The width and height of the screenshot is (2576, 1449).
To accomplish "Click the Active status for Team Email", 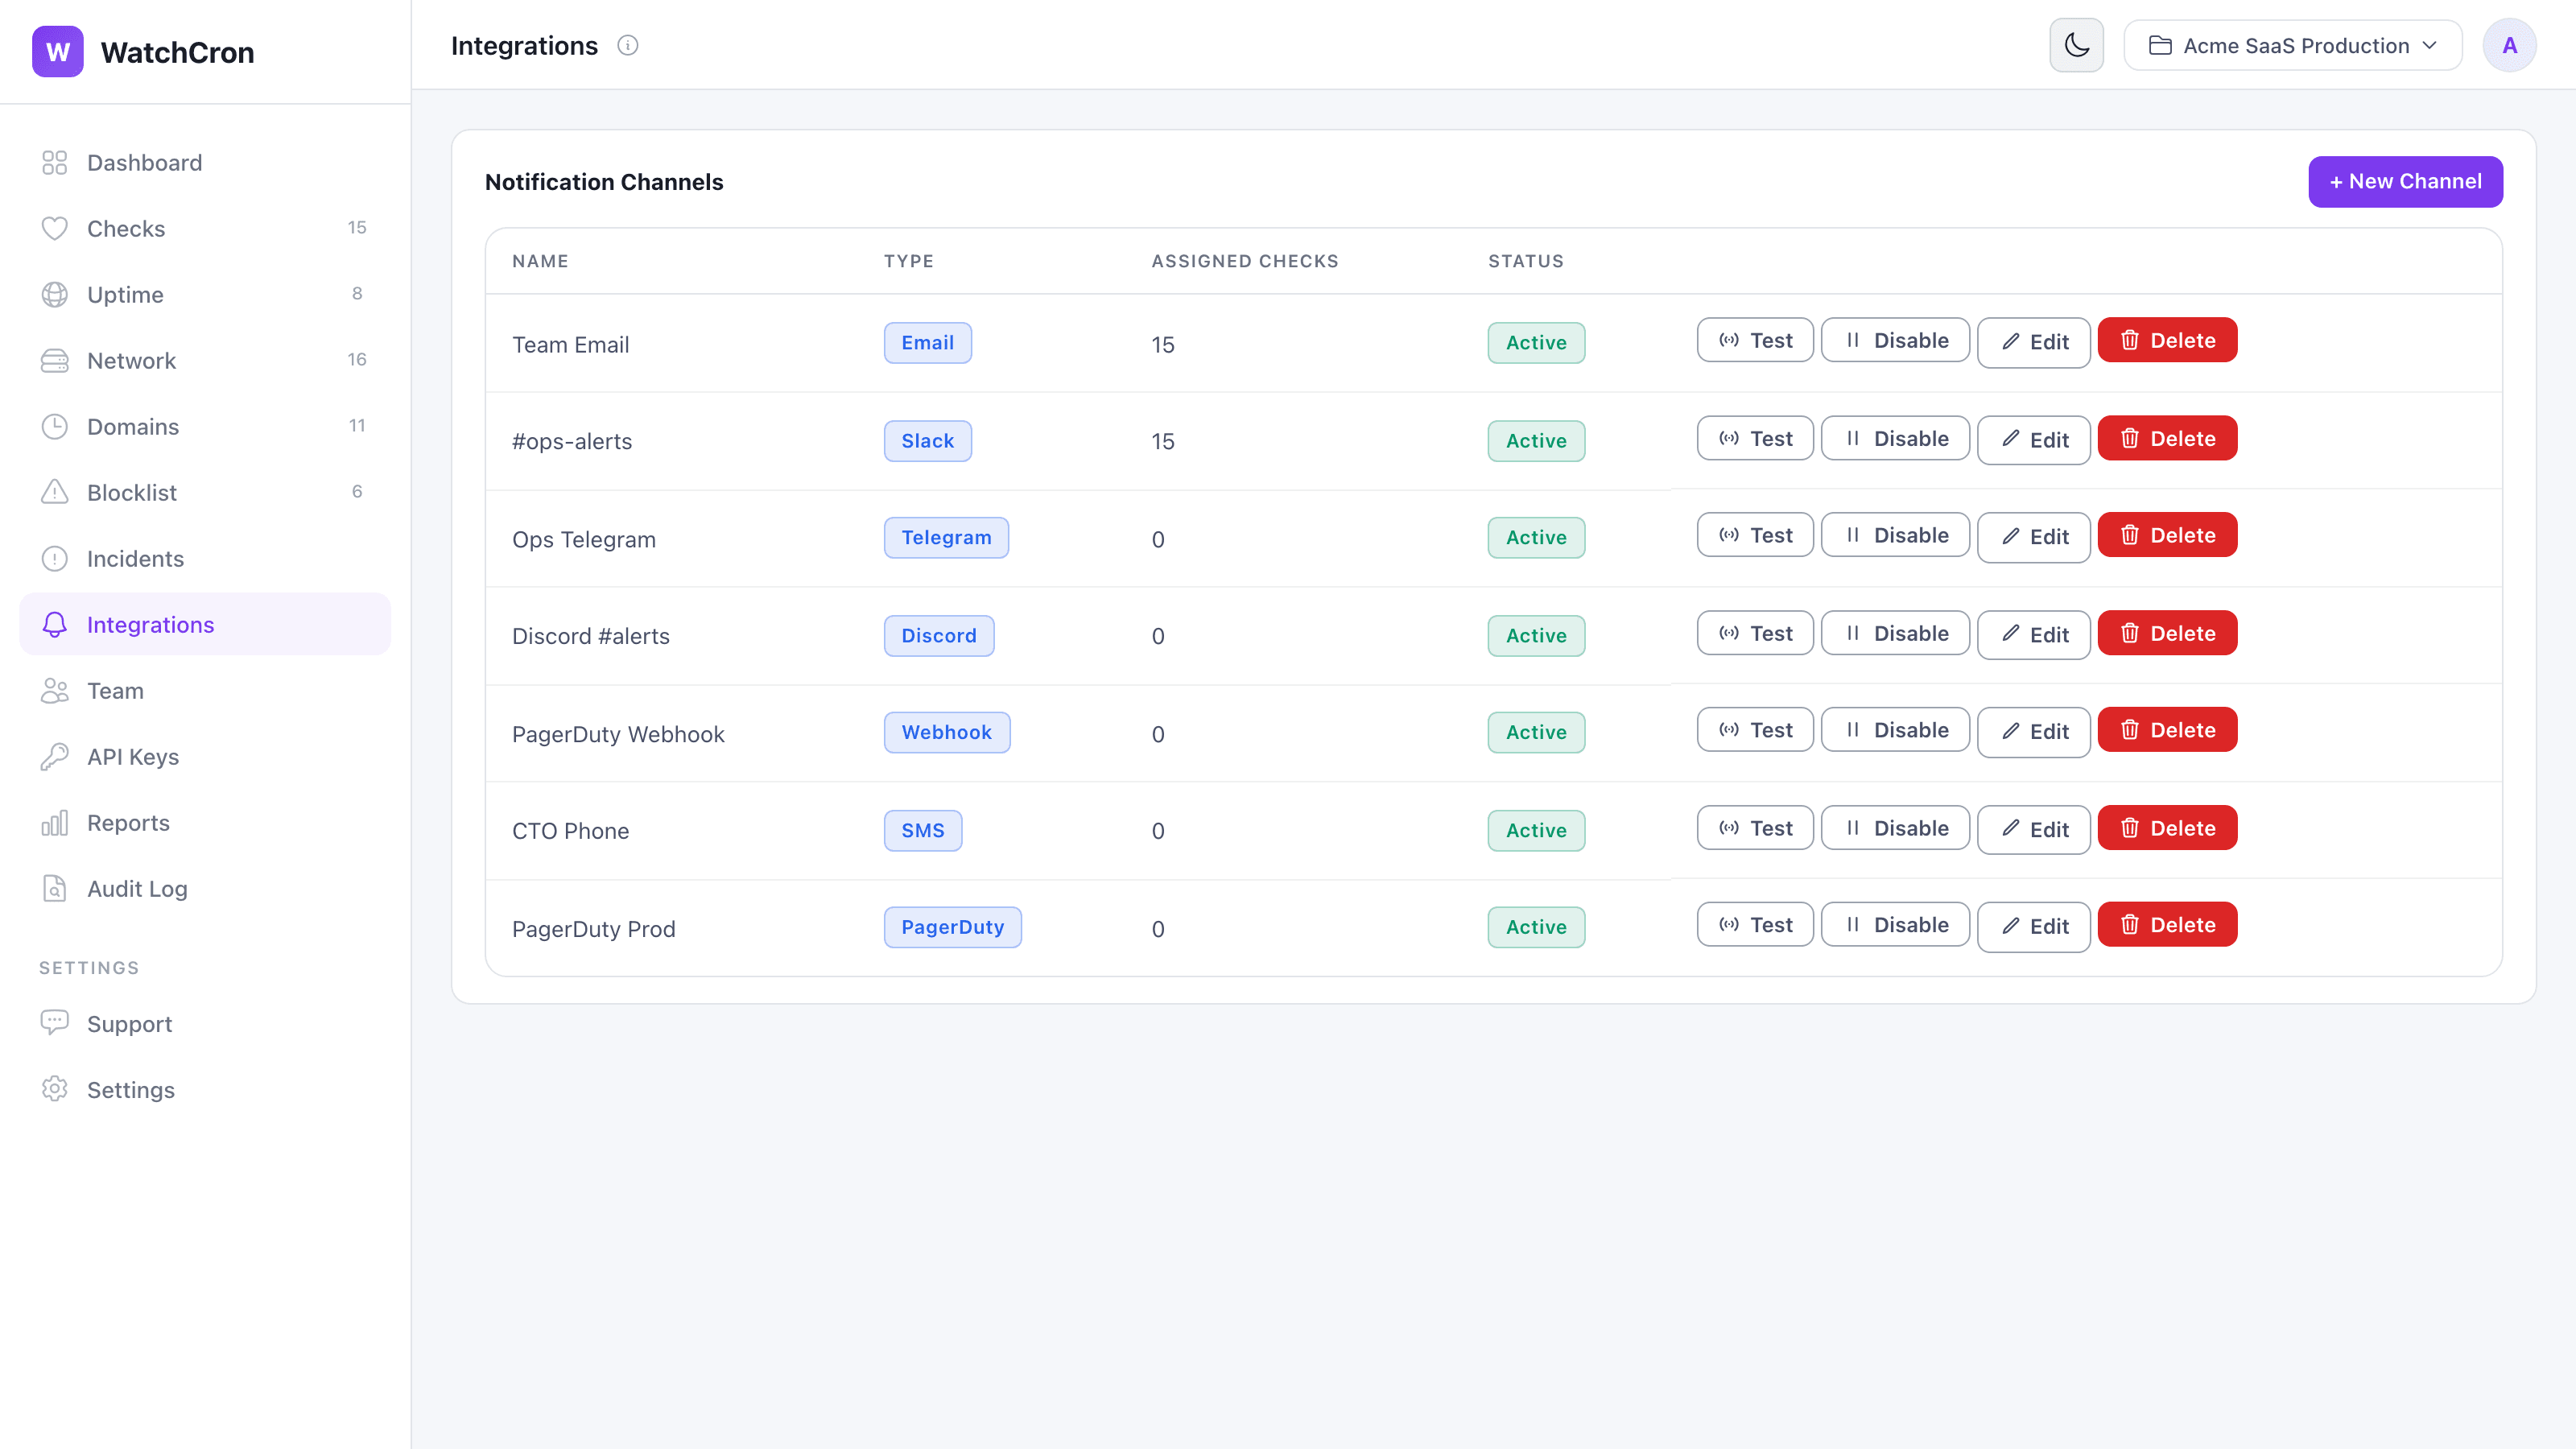I will [x=1536, y=343].
